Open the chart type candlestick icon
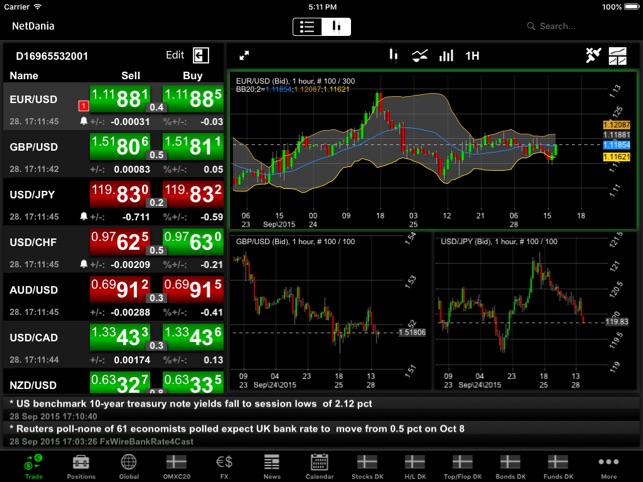Viewport: 643px width, 482px height. click(x=393, y=55)
